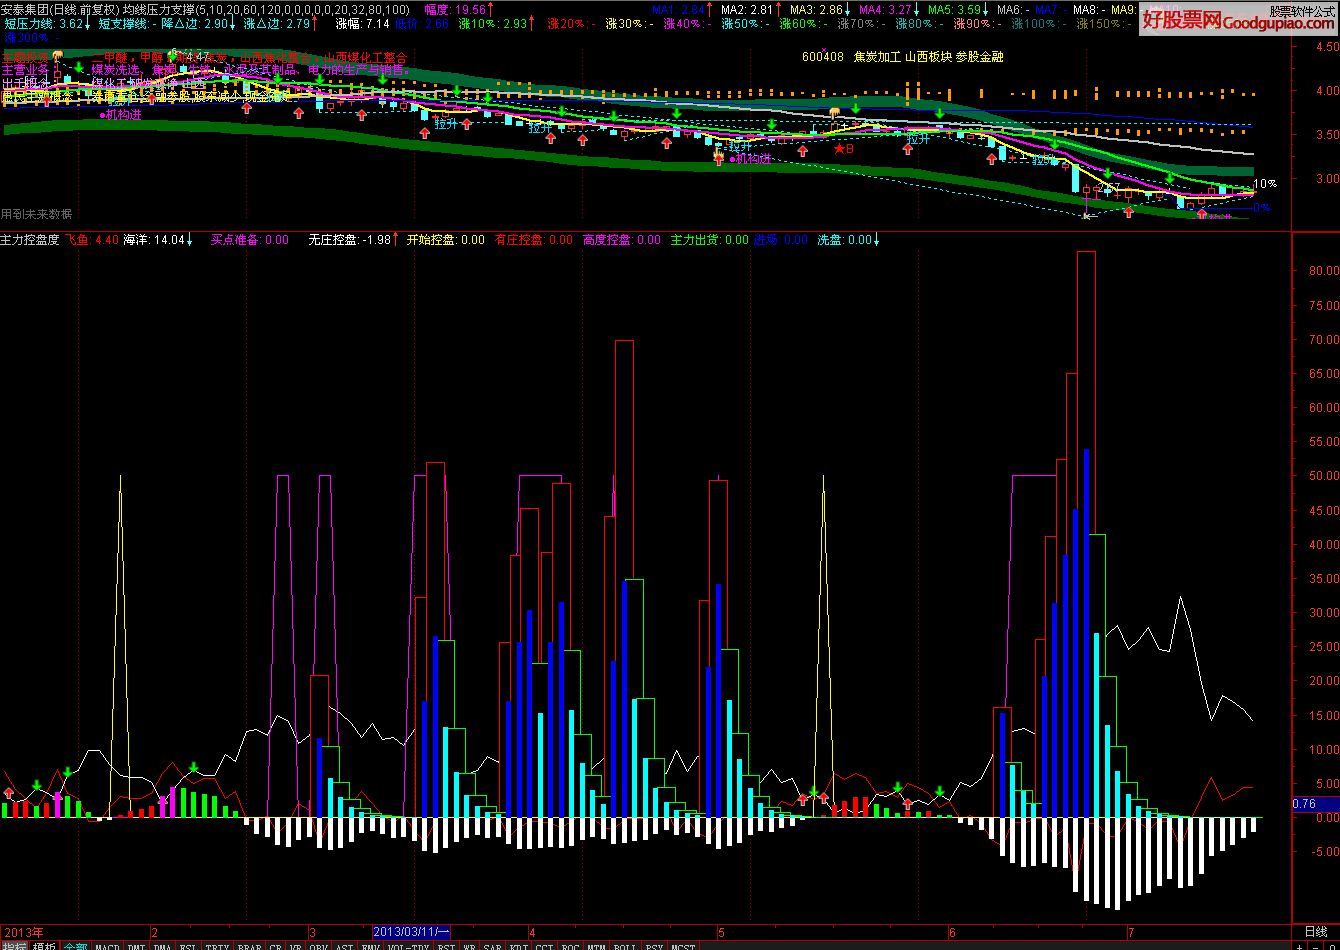Open the SAR indicator tab

(492, 944)
